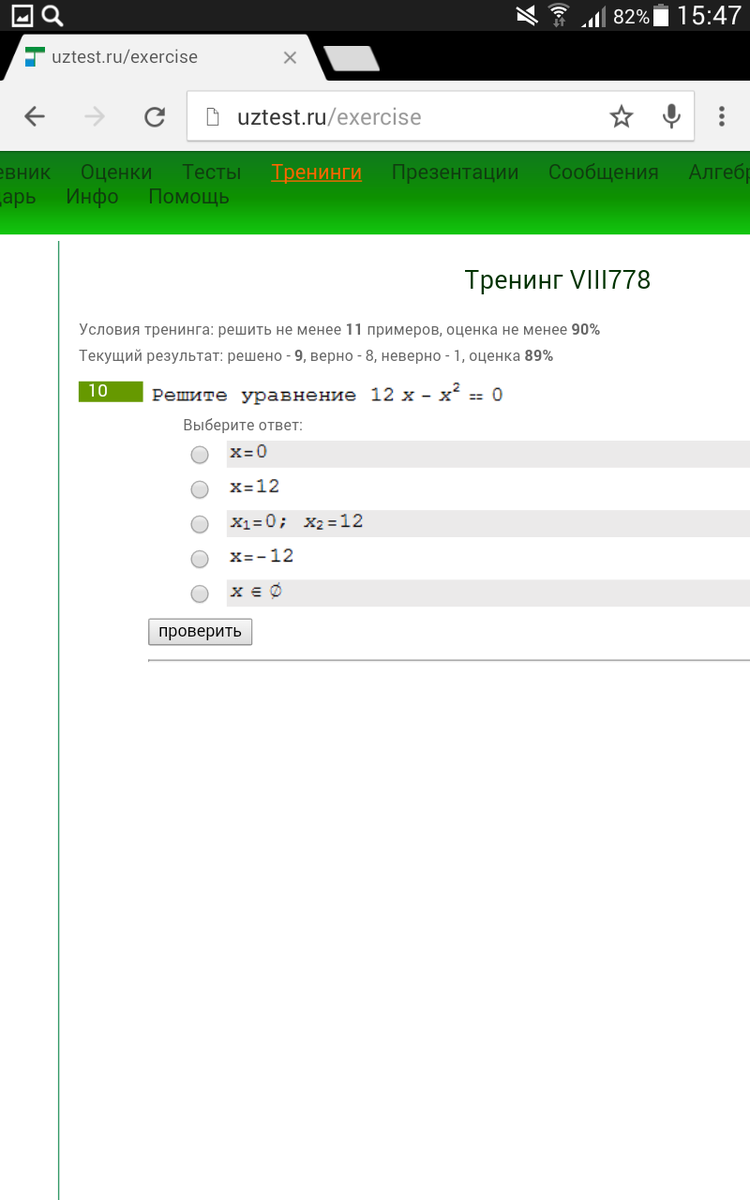This screenshot has height=1200, width=750.
Task: Bookmark page with the star icon
Action: (x=621, y=117)
